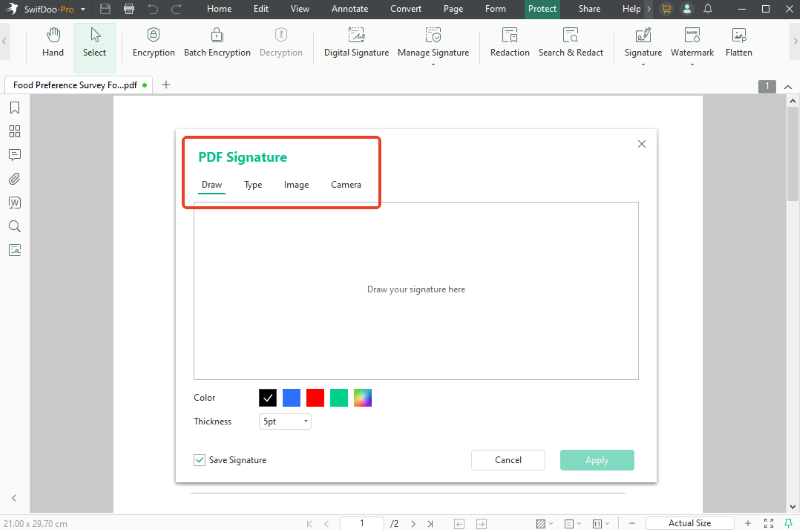Undo the last action
800x530 pixels.
(153, 9)
